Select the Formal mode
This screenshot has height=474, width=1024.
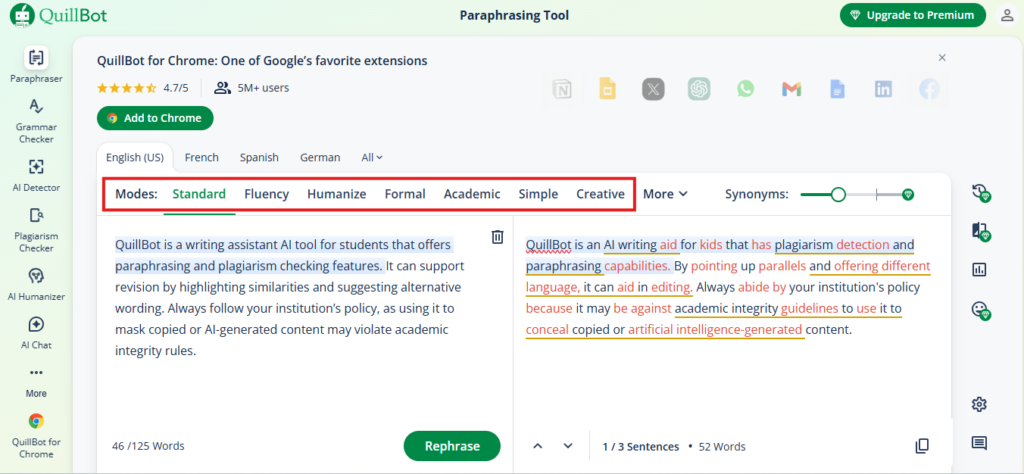pyautogui.click(x=405, y=194)
